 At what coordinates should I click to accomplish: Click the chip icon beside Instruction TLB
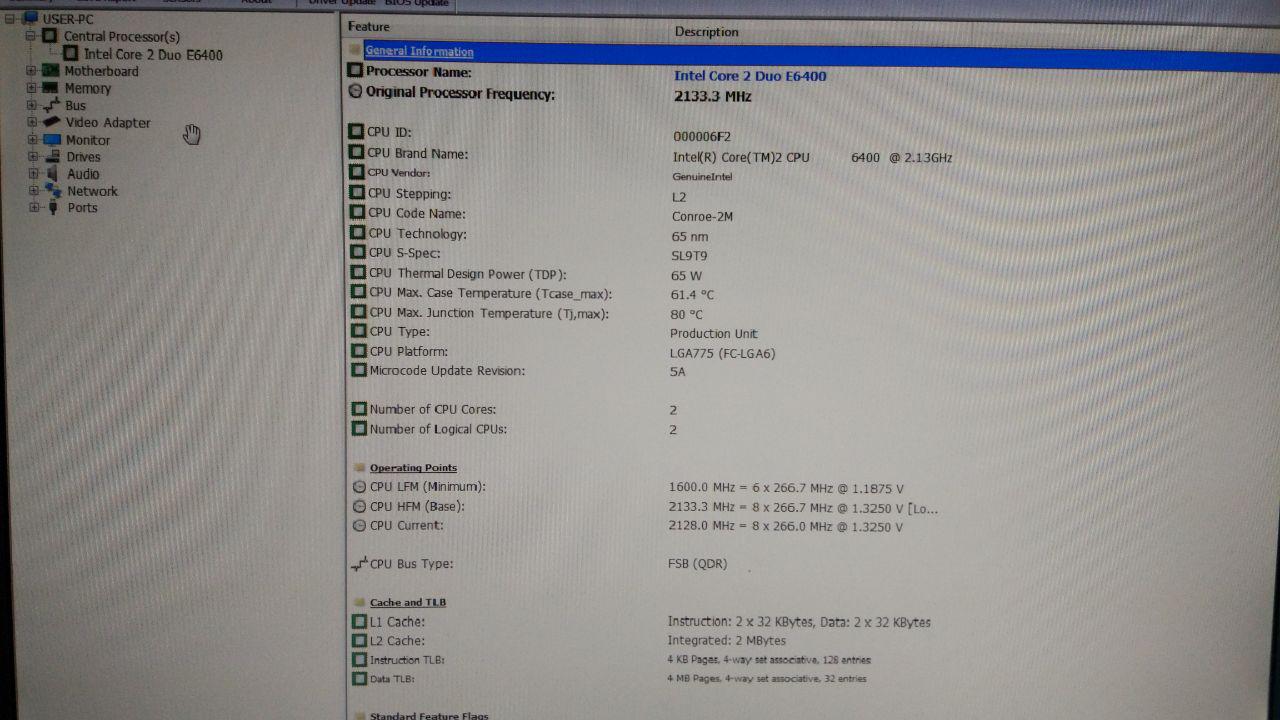[360, 660]
